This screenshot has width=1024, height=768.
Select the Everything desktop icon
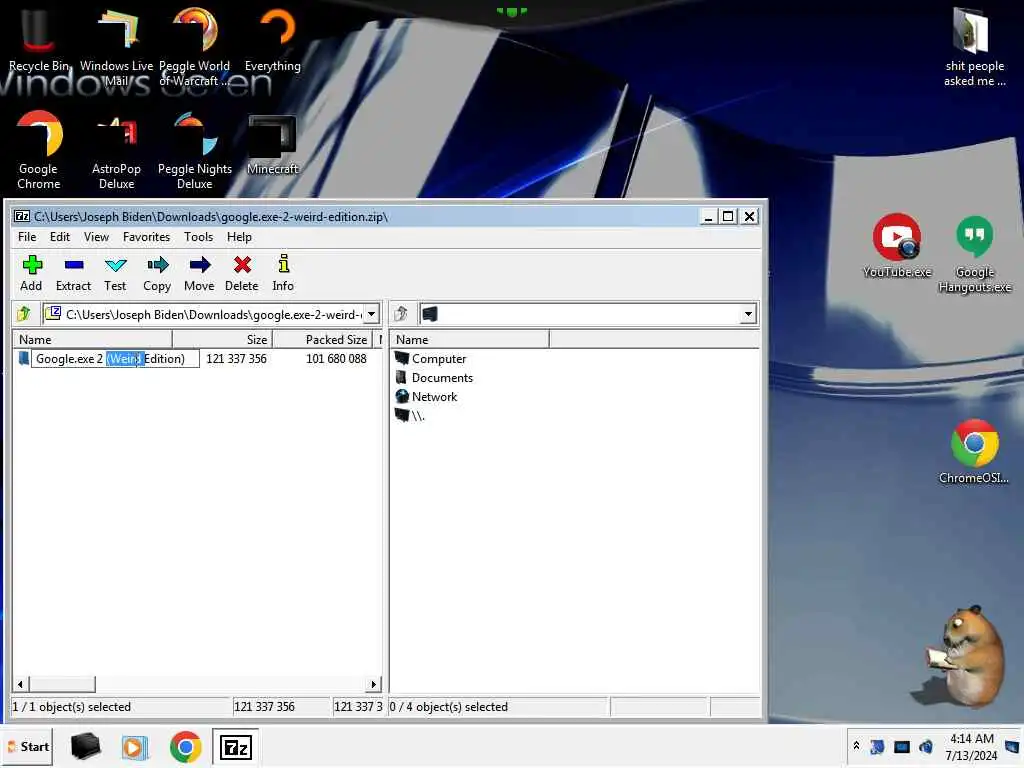point(273,39)
